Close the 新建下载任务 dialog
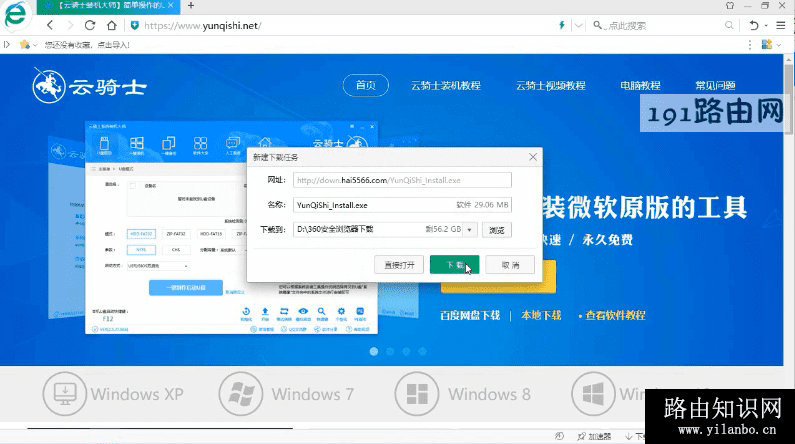The height and width of the screenshot is (444, 795). tap(533, 157)
